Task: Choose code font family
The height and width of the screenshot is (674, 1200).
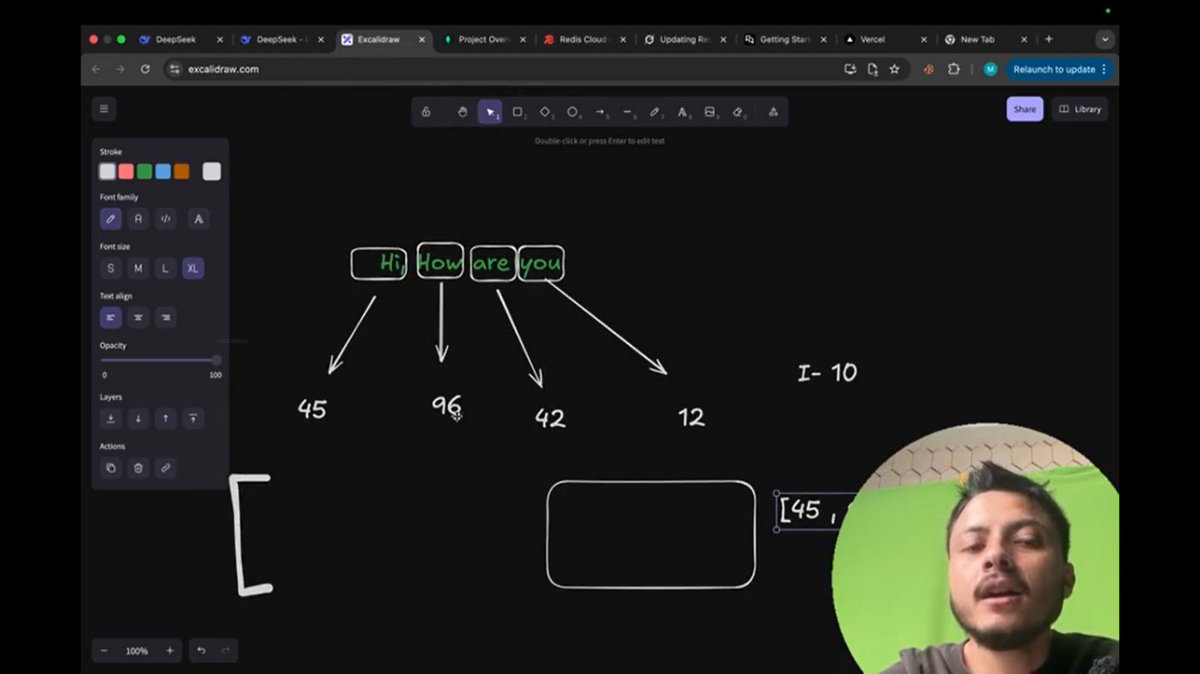Action: click(166, 218)
